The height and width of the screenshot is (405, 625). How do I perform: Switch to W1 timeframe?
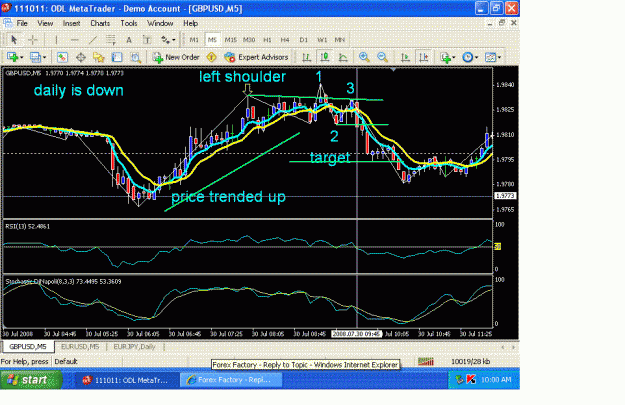[x=322, y=40]
